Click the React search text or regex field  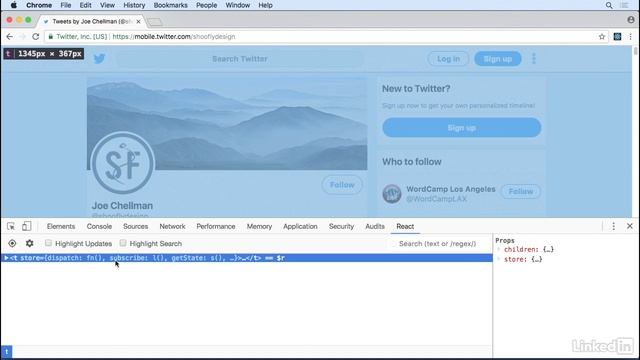(x=438, y=244)
